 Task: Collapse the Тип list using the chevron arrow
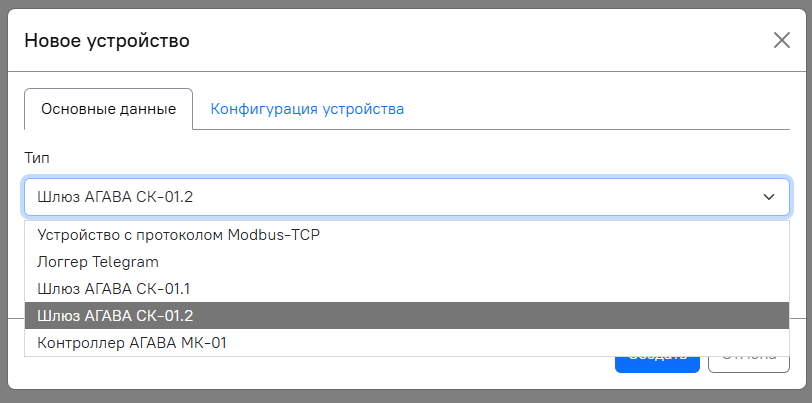tap(769, 197)
